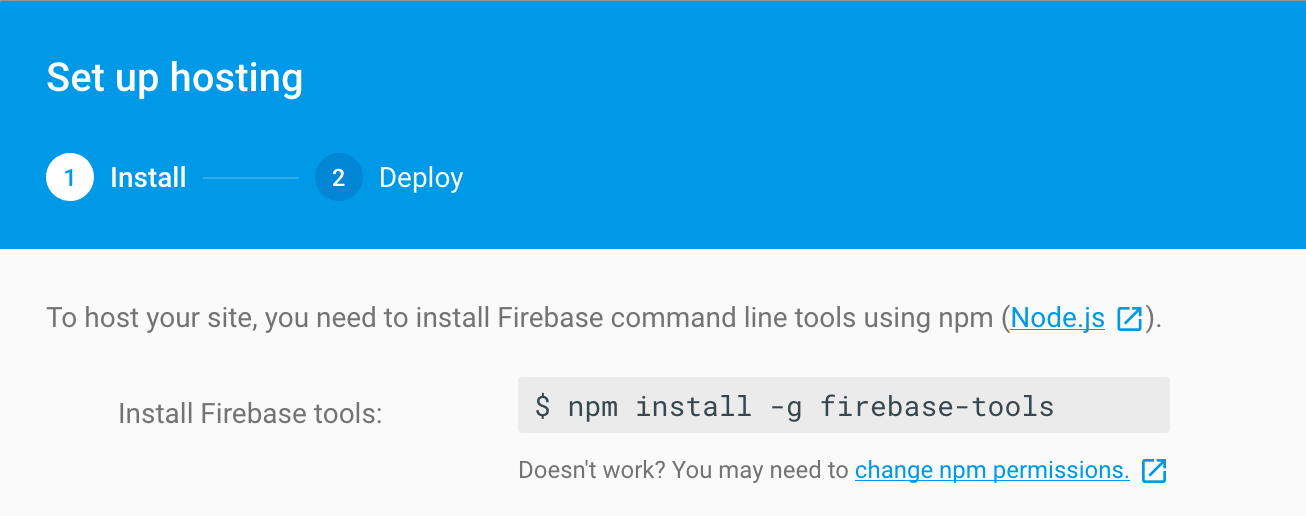Click the Install Firebase tools label

[x=250, y=413]
